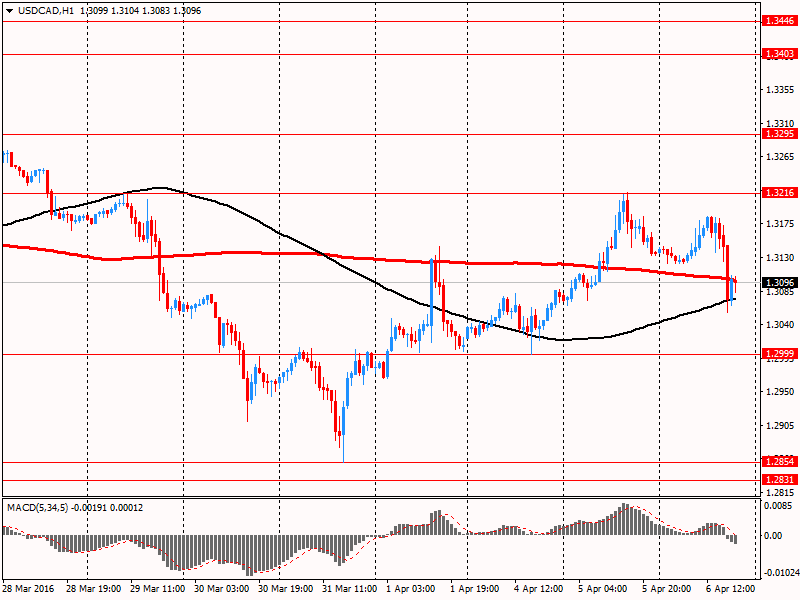The height and width of the screenshot is (600, 800).
Task: Select the 1.3265 price scale value
Action: (x=781, y=157)
